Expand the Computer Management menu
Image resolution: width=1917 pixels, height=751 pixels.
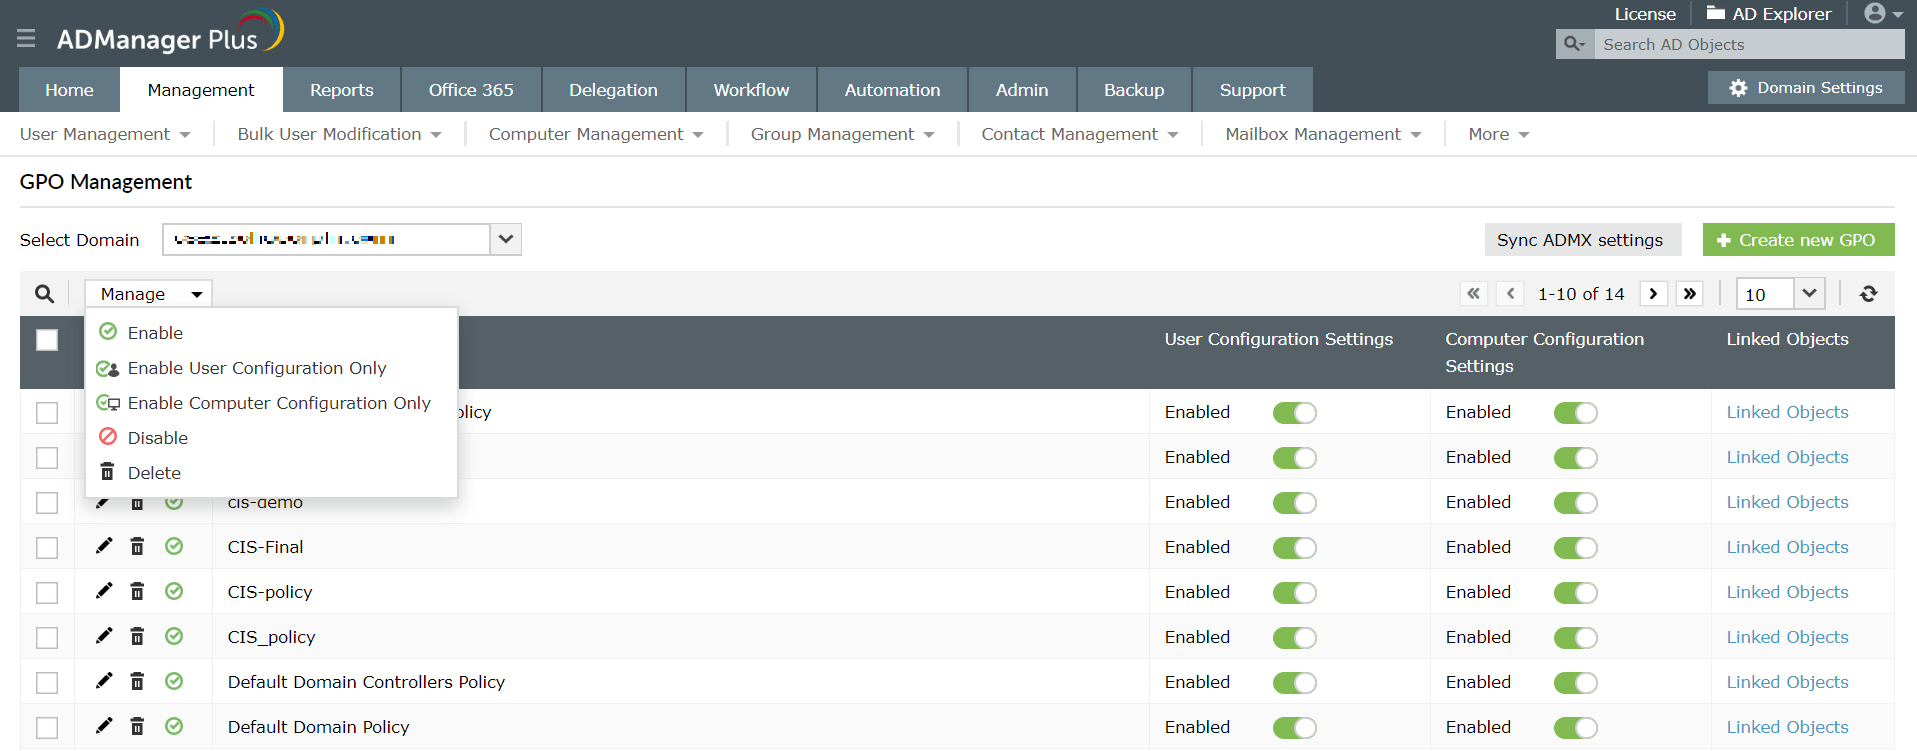[x=596, y=134]
